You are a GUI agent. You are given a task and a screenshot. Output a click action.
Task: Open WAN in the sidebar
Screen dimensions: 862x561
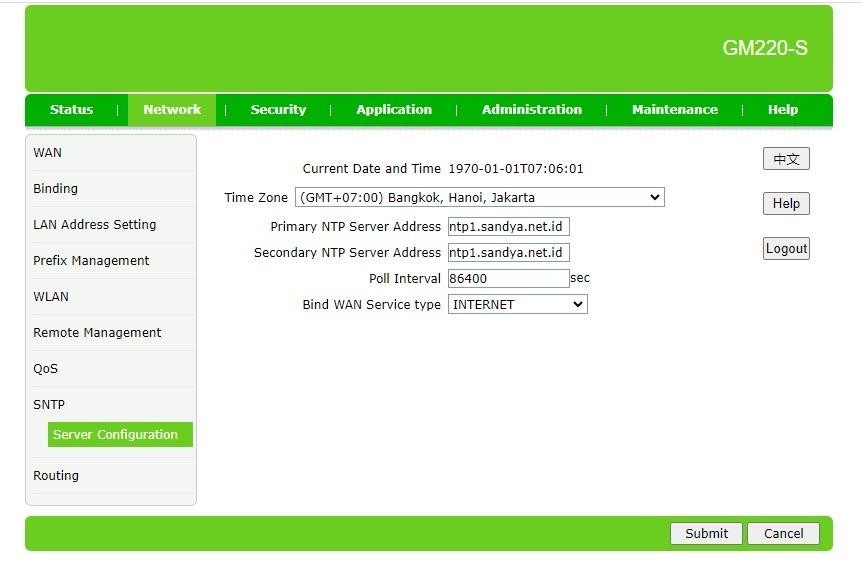pos(47,153)
